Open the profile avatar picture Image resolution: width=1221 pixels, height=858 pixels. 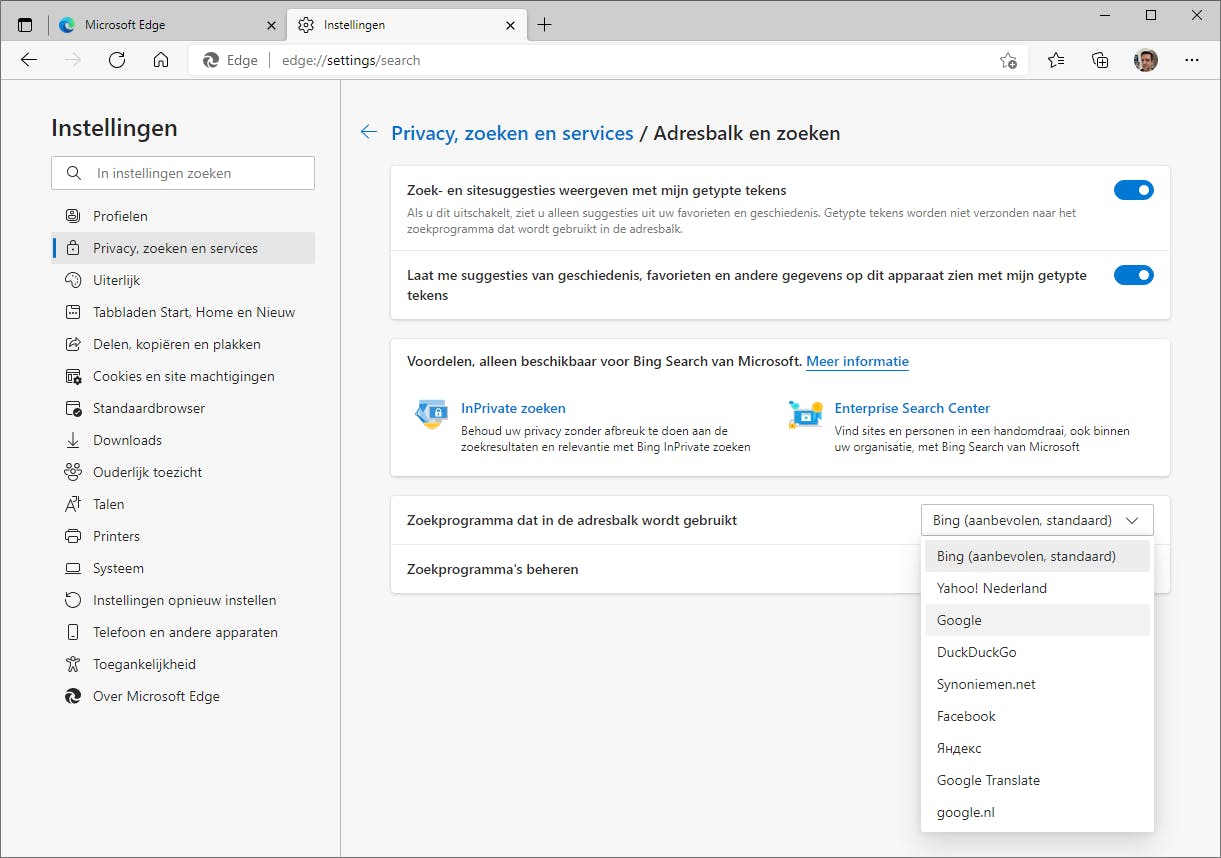1145,60
